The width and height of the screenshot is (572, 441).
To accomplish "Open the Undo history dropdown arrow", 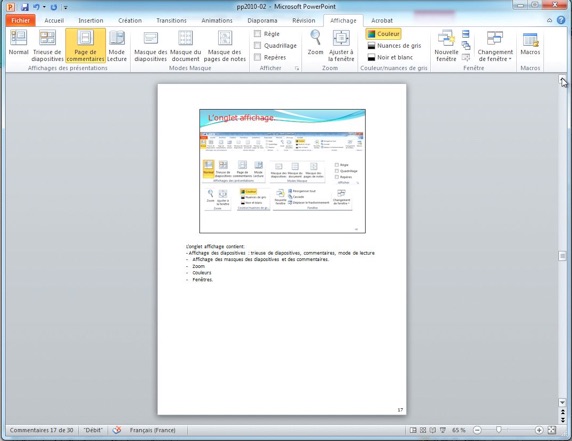I will tap(44, 7).
